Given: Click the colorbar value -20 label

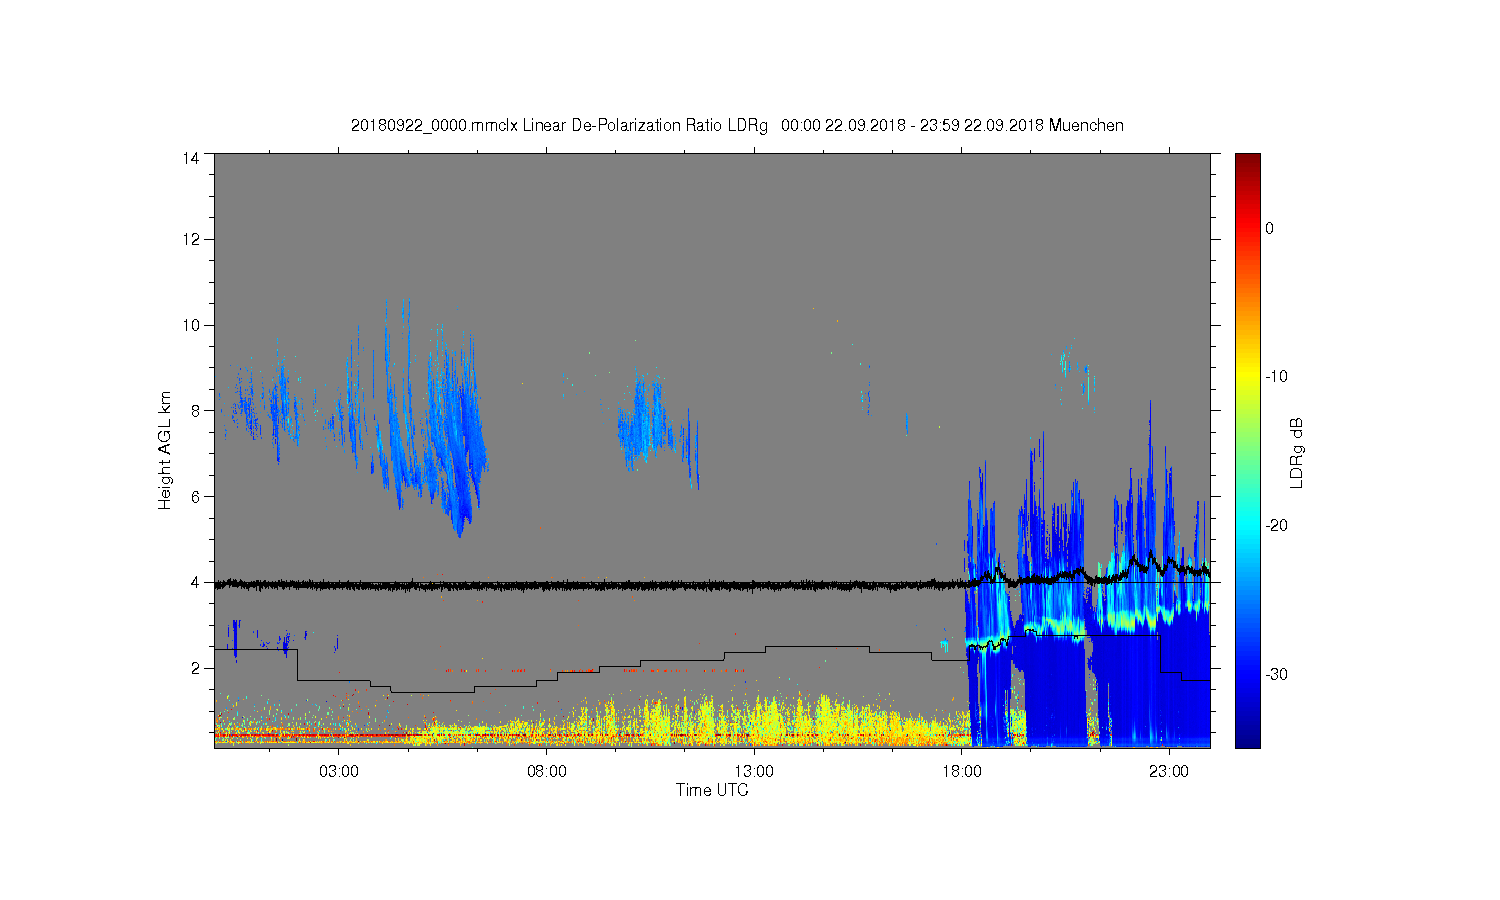Looking at the screenshot, I should (x=1276, y=526).
